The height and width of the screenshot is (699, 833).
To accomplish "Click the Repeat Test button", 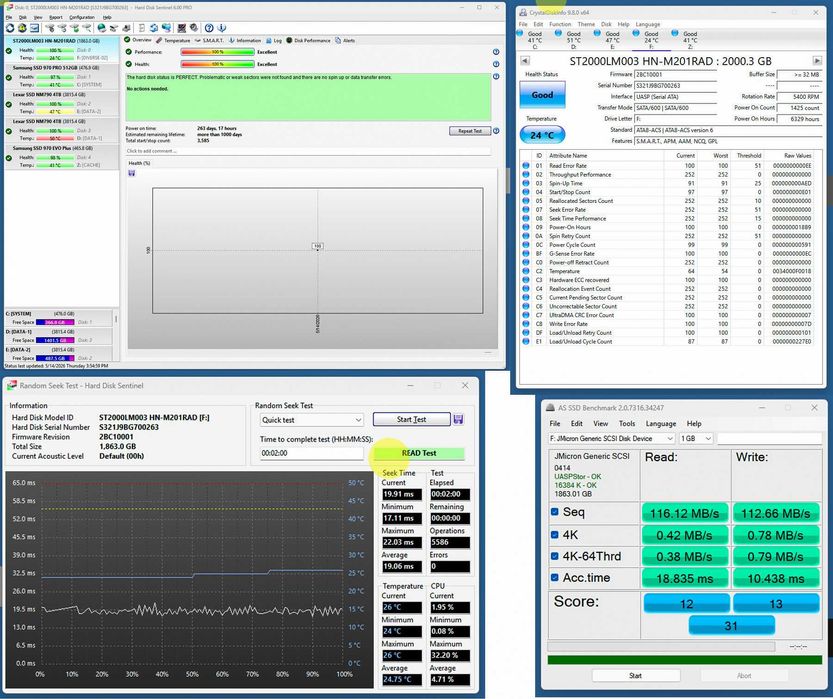I will (x=470, y=131).
